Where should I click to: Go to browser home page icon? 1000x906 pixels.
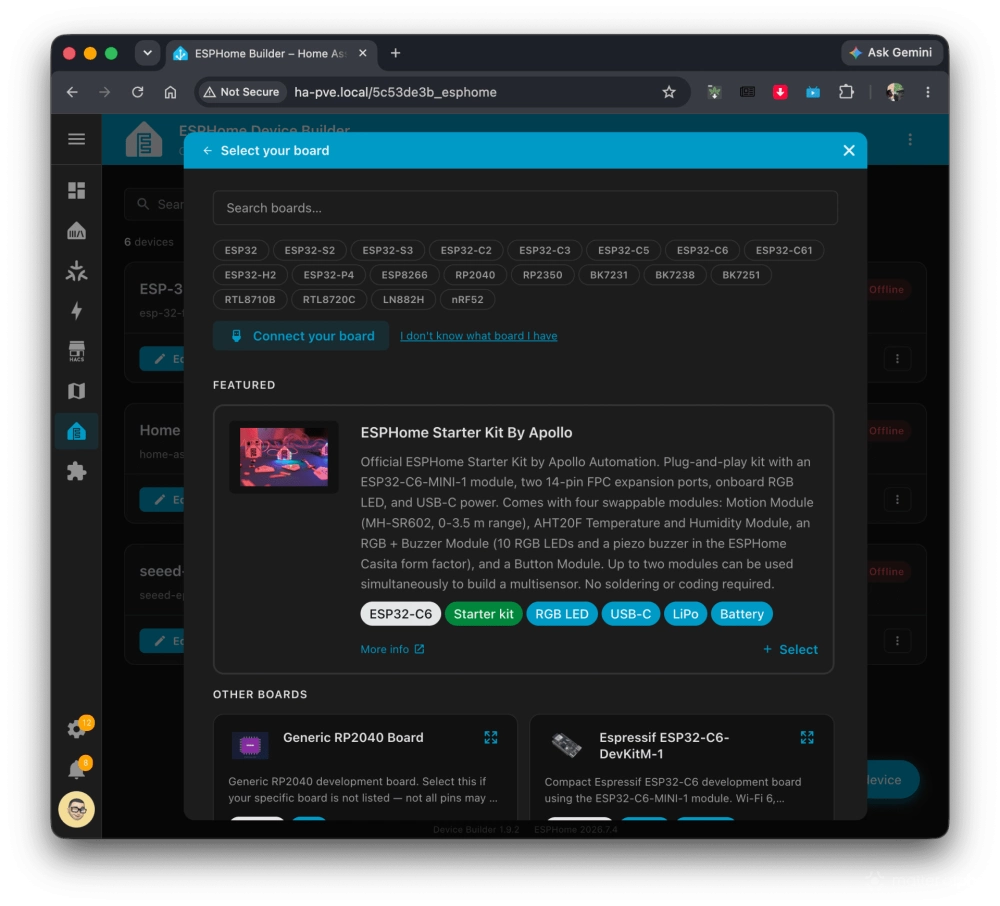point(170,92)
